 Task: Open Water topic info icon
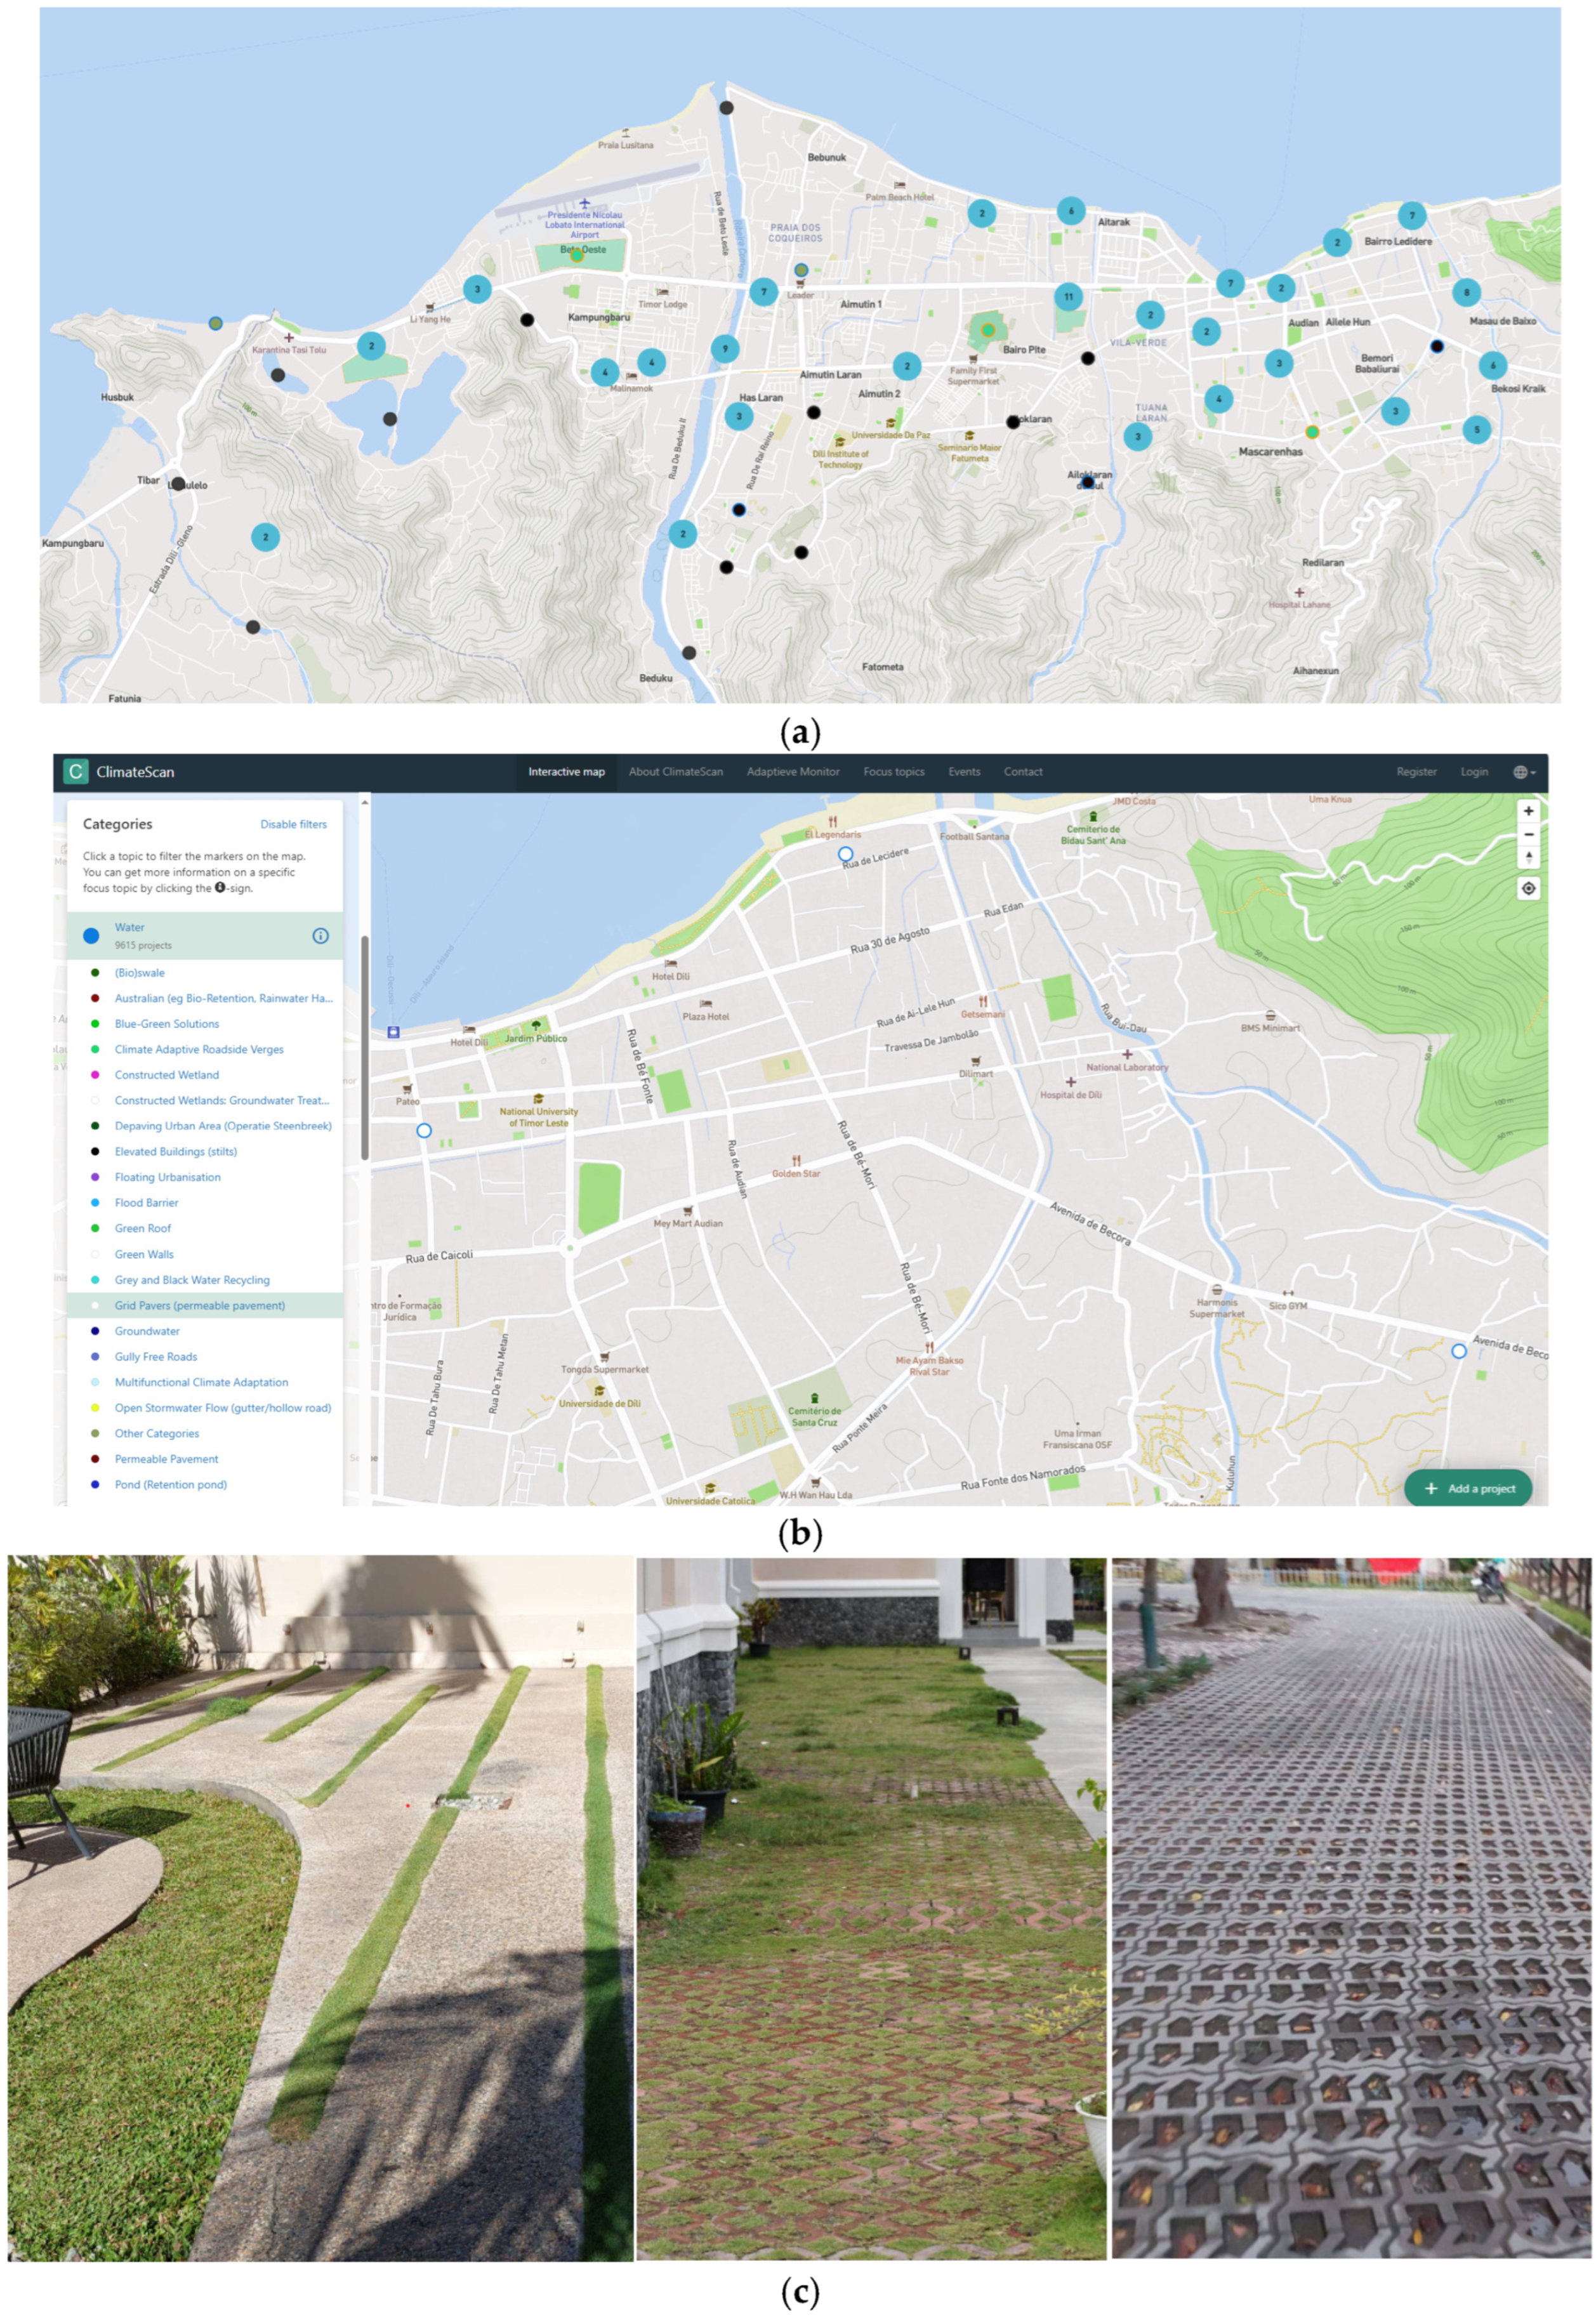point(320,936)
